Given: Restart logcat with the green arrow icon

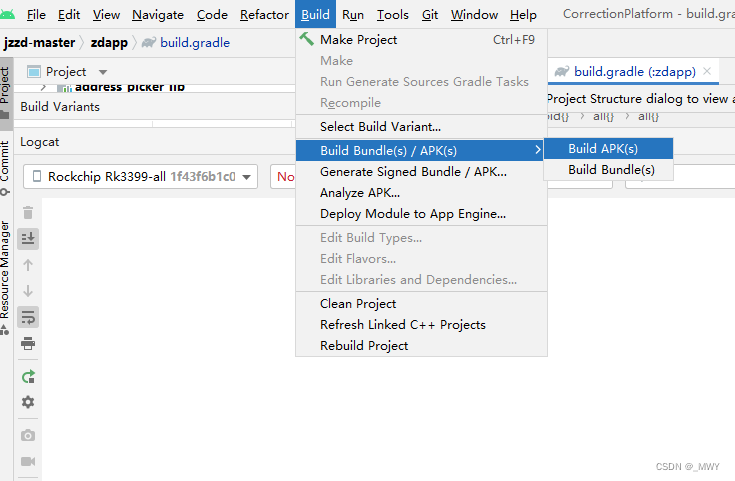Looking at the screenshot, I should [x=28, y=376].
